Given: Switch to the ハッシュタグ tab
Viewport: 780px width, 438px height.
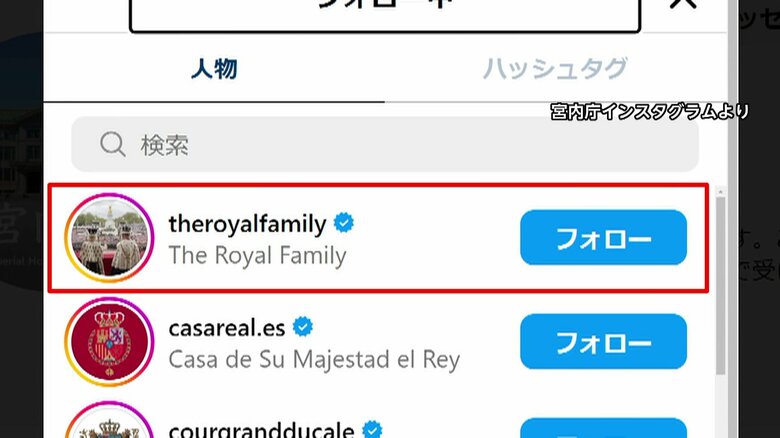Looking at the screenshot, I should (555, 68).
